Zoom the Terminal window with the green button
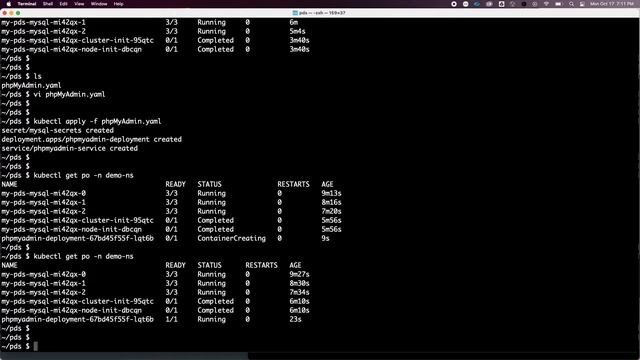This screenshot has width=640, height=360. pyautogui.click(x=18, y=13)
